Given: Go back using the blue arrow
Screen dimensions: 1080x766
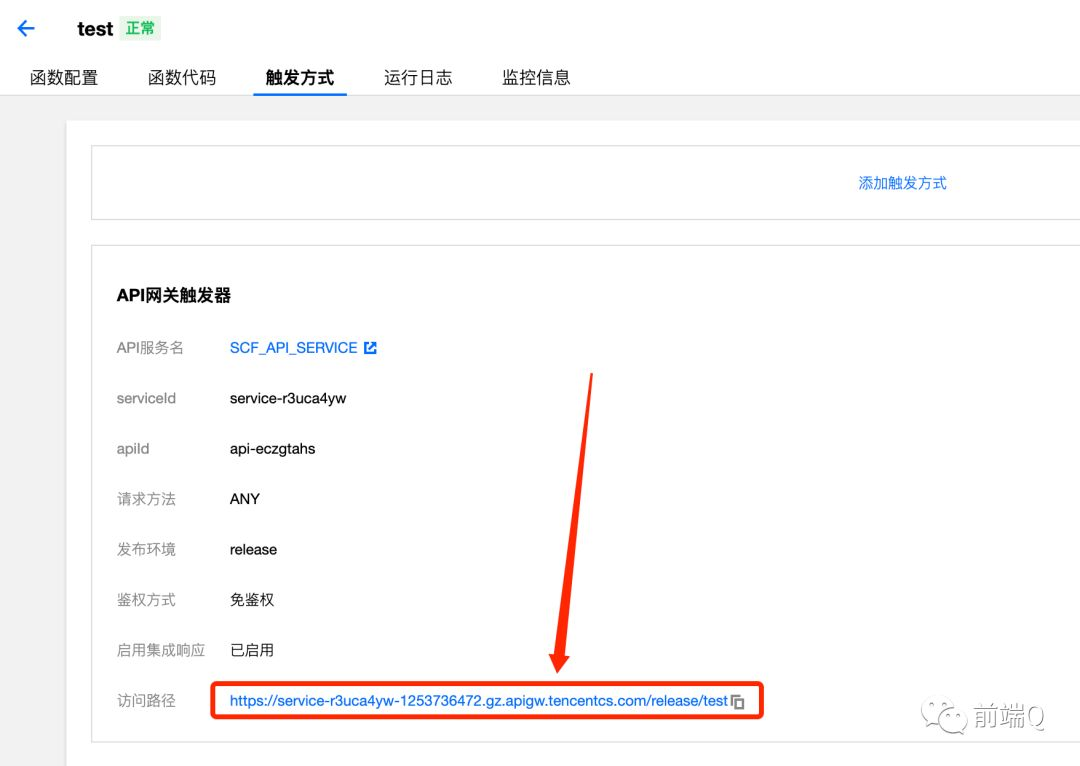Looking at the screenshot, I should pos(26,28).
